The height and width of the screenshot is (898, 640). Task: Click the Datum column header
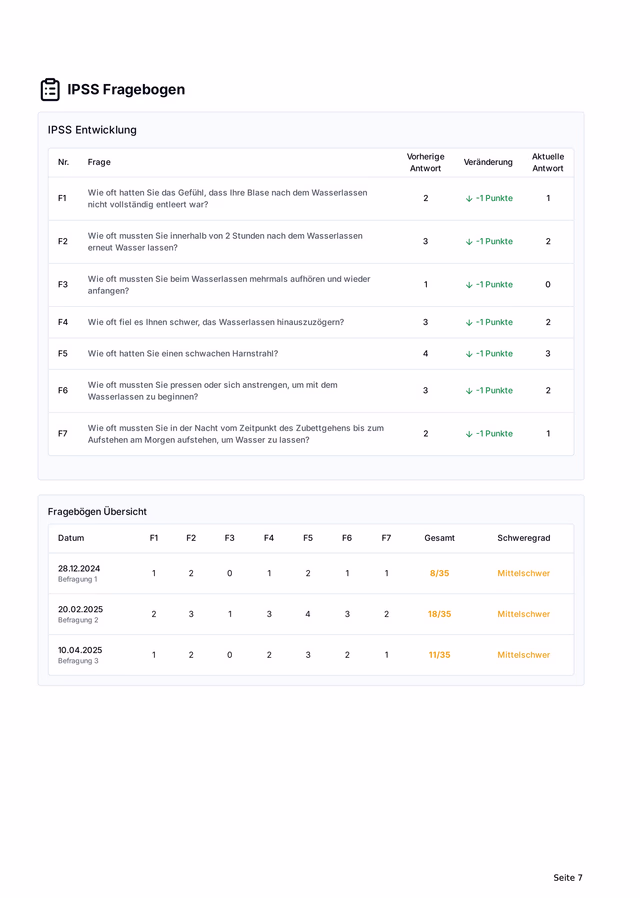click(x=71, y=538)
